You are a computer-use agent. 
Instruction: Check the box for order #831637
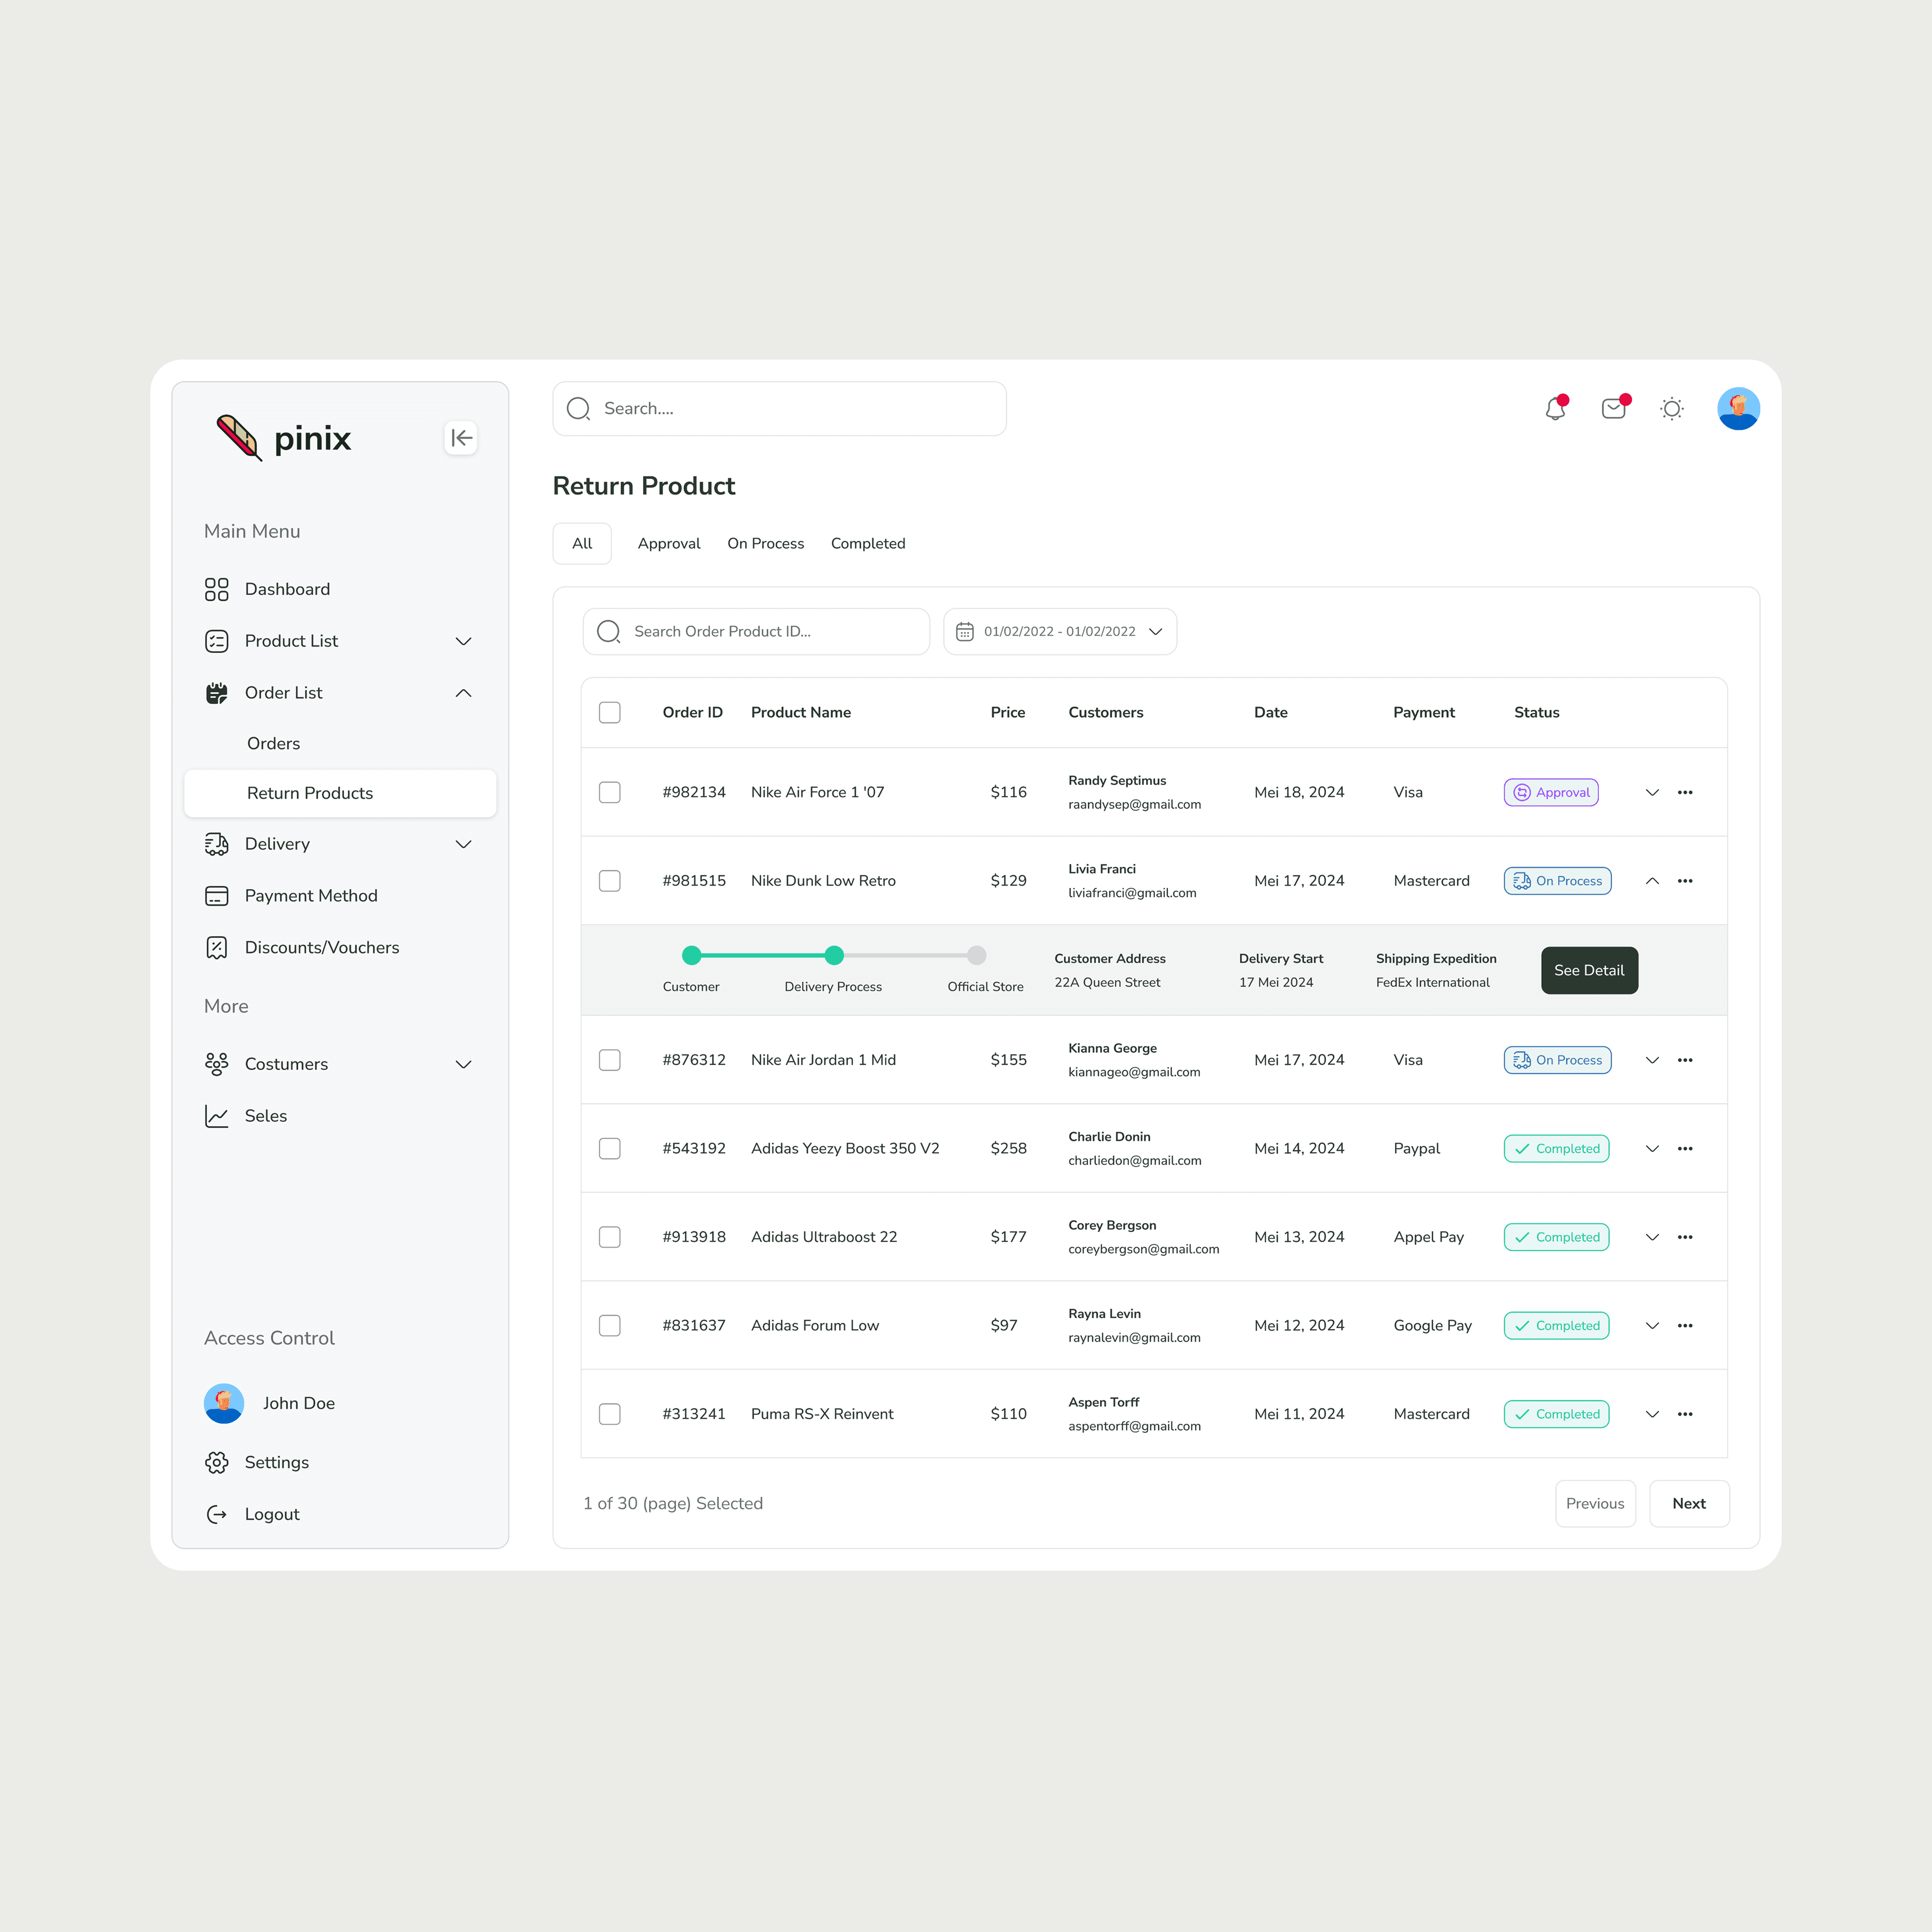tap(610, 1326)
